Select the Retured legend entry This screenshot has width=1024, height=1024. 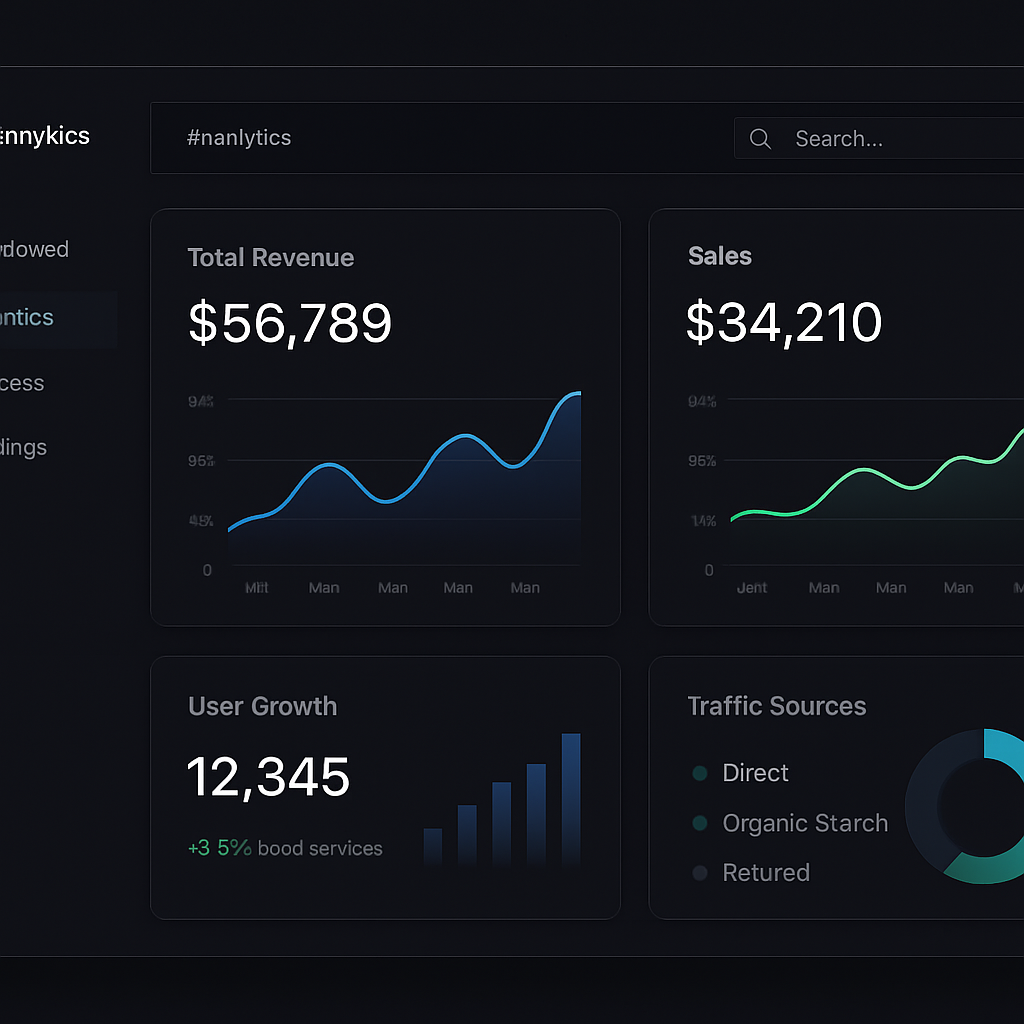pyautogui.click(x=766, y=872)
